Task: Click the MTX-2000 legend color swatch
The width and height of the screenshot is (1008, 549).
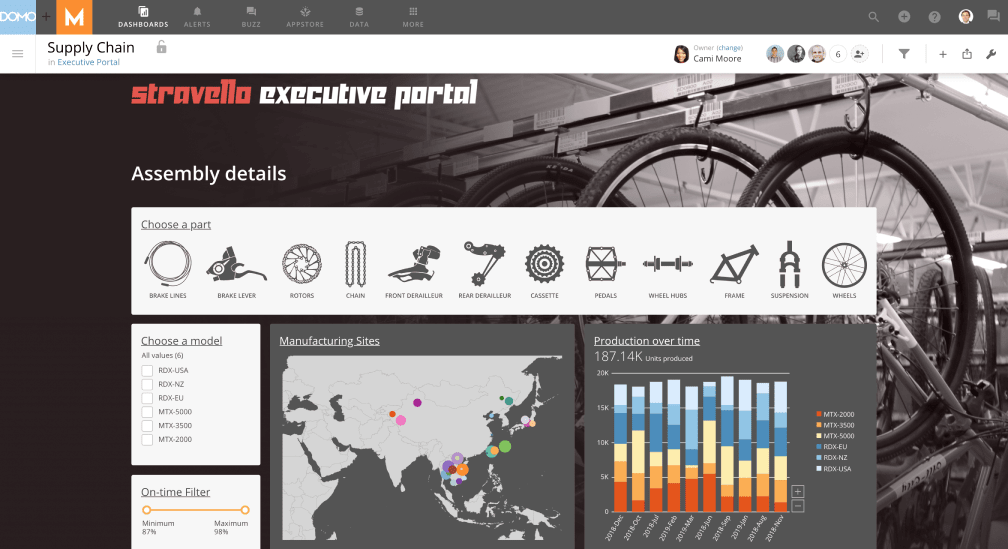Action: pyautogui.click(x=818, y=415)
